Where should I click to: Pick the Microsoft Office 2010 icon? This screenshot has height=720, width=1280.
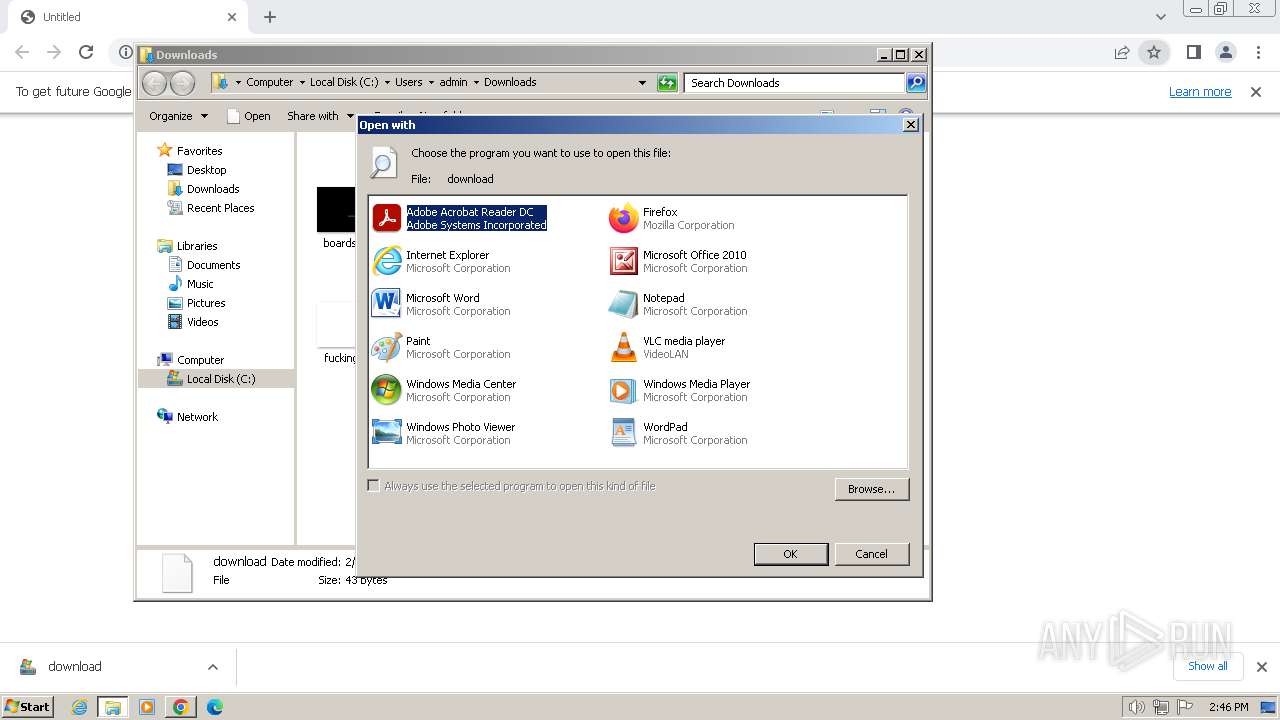point(623,261)
